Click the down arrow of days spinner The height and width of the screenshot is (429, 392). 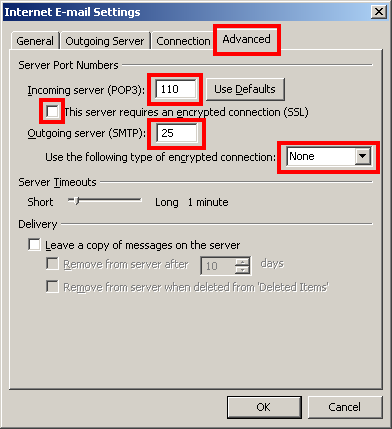[x=242, y=270]
